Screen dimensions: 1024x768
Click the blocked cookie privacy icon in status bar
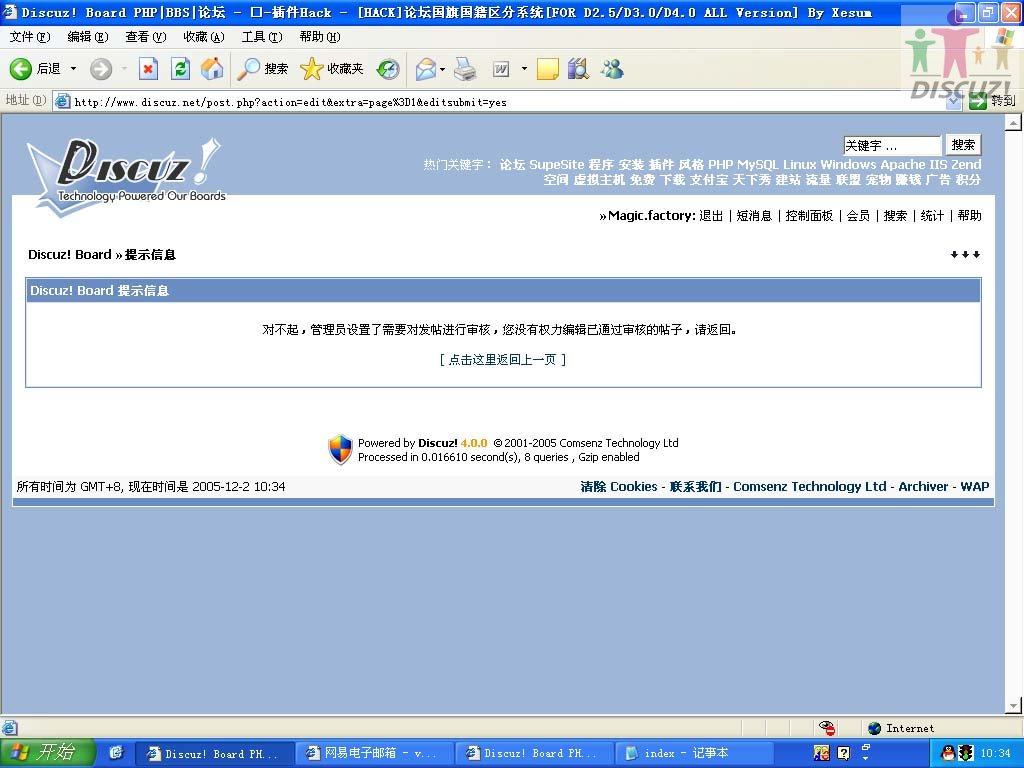[827, 728]
